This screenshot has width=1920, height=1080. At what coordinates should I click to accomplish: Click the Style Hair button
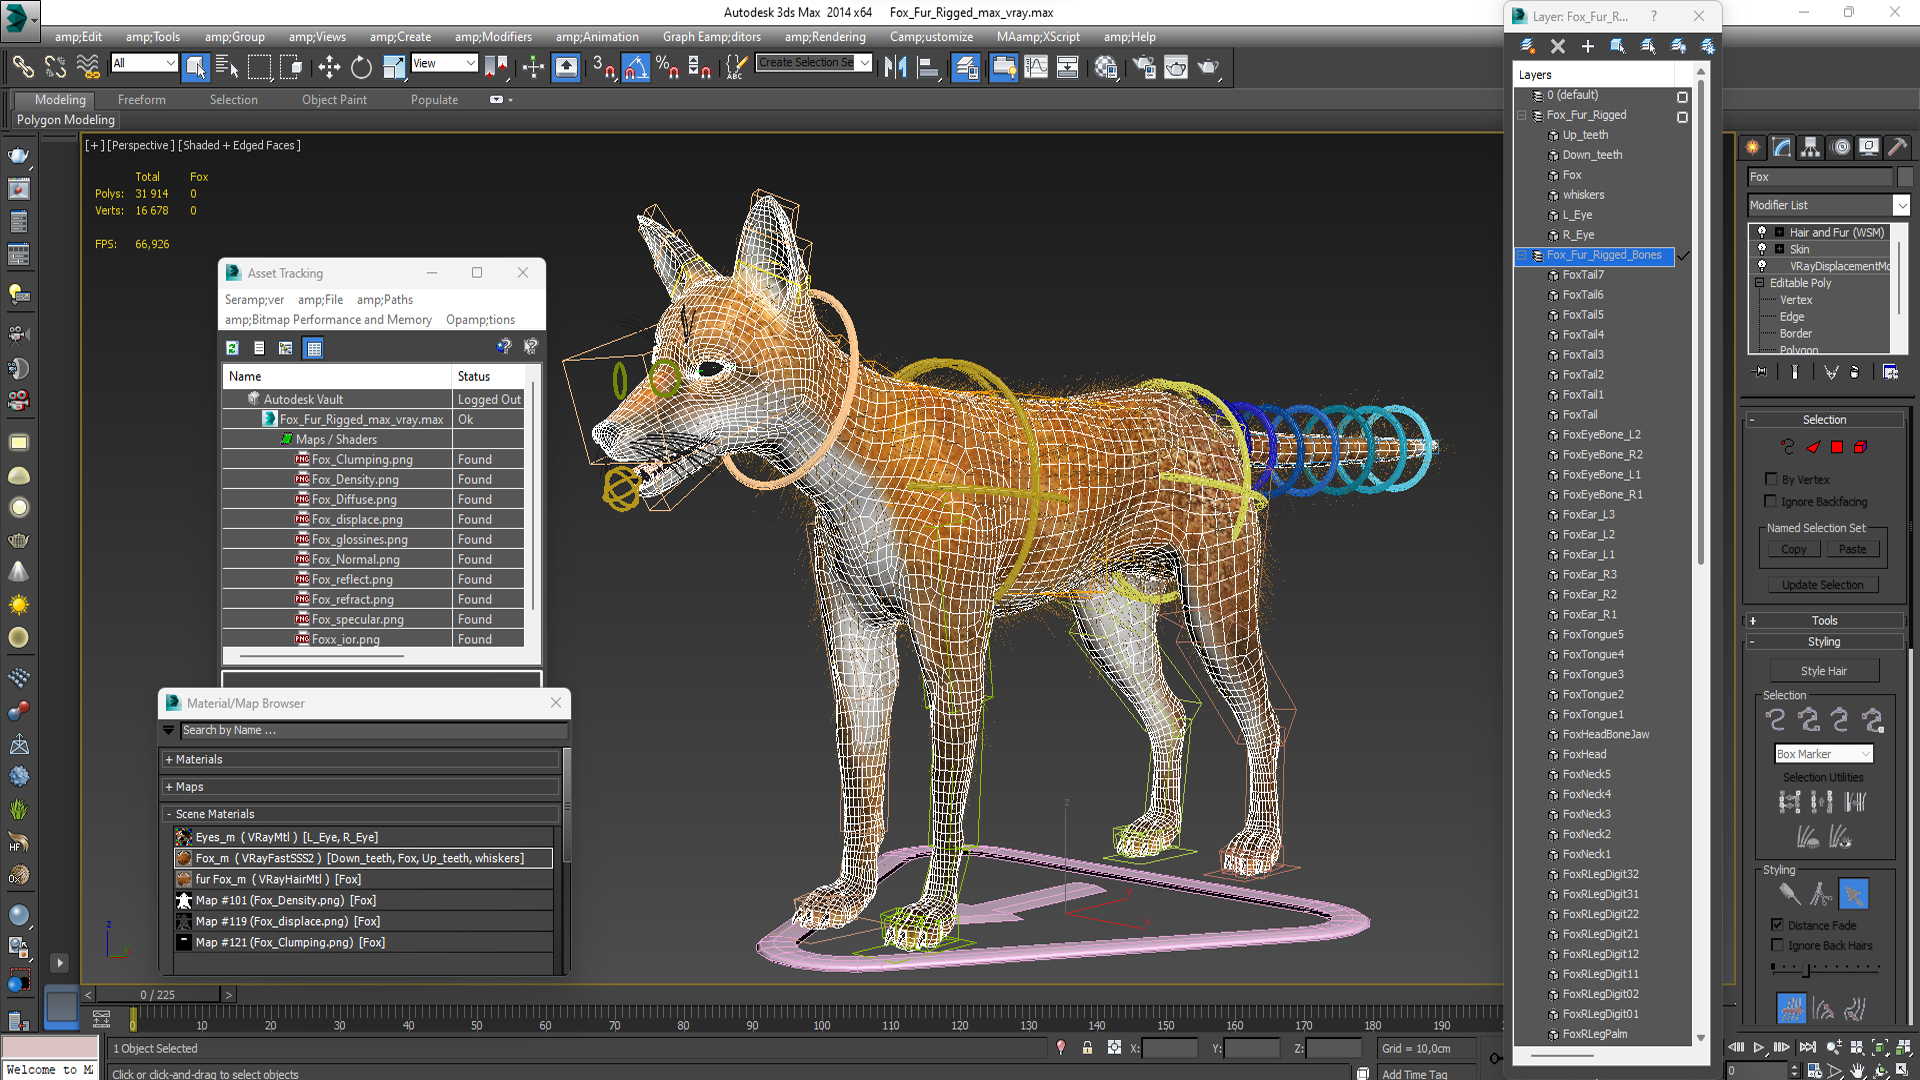(1824, 671)
